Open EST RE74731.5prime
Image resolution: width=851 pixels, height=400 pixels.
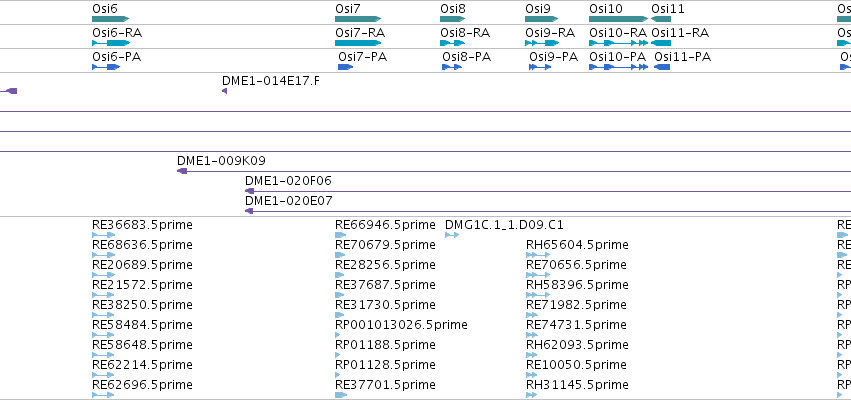[531, 335]
